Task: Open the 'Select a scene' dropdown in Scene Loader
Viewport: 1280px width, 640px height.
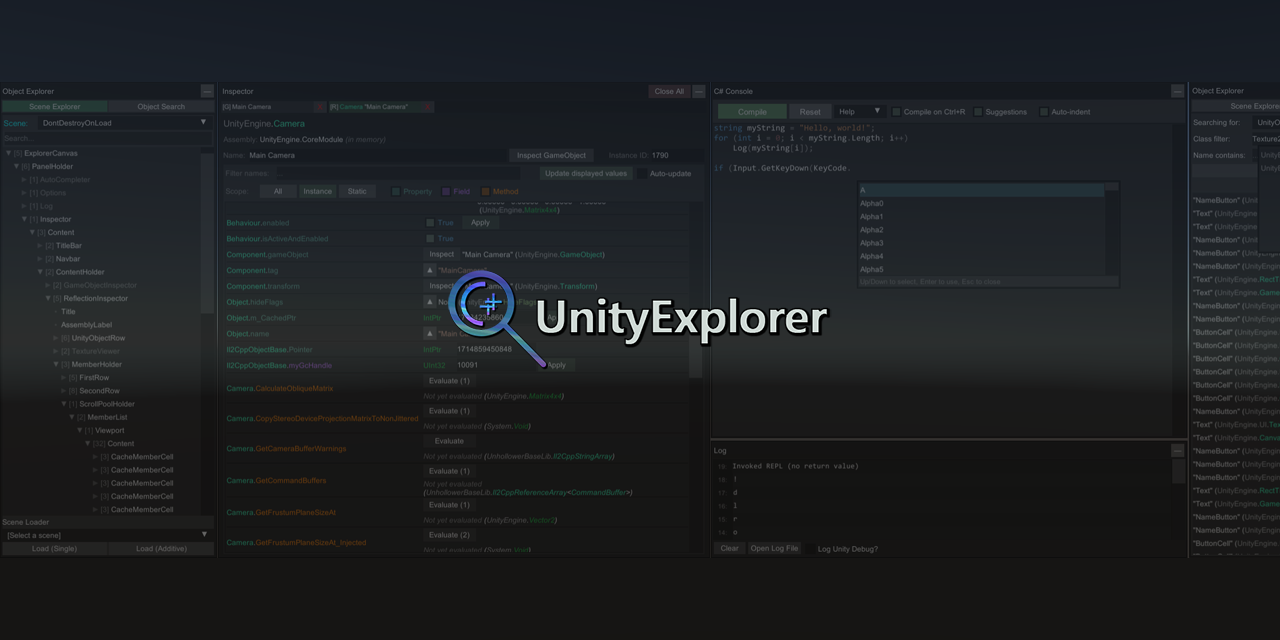Action: 107,535
